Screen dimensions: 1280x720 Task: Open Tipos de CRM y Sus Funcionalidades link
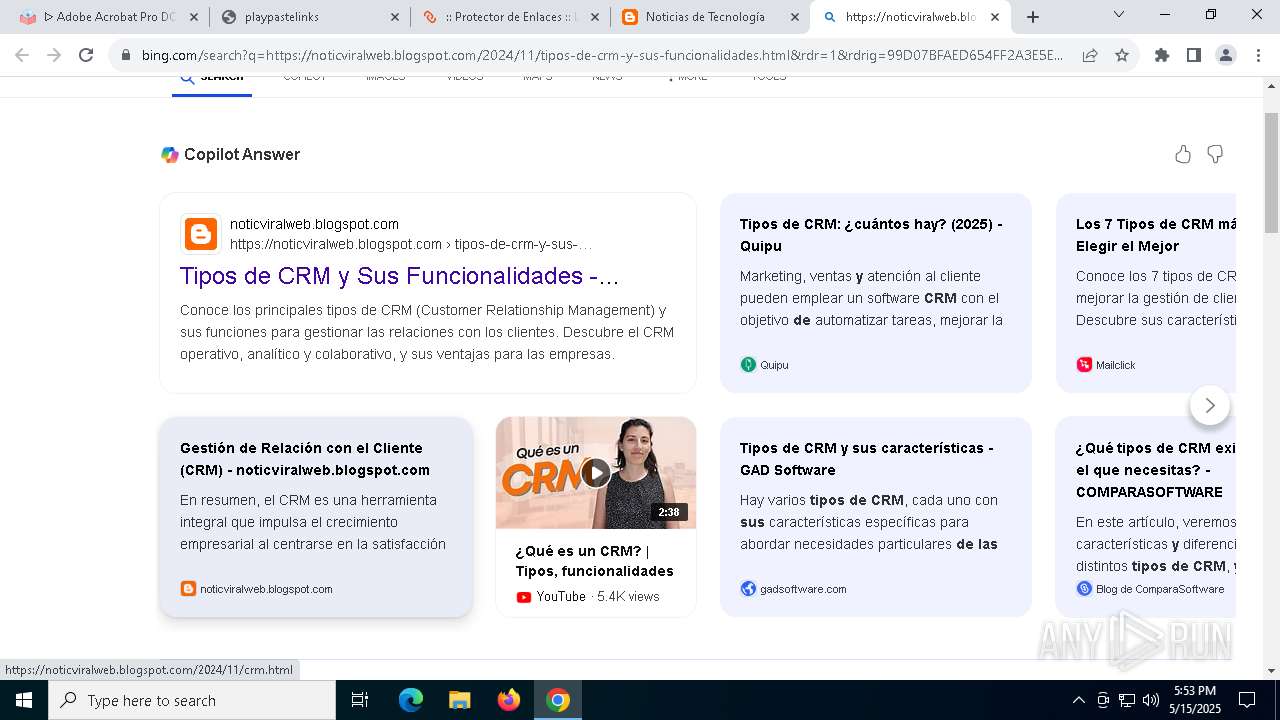click(x=399, y=276)
